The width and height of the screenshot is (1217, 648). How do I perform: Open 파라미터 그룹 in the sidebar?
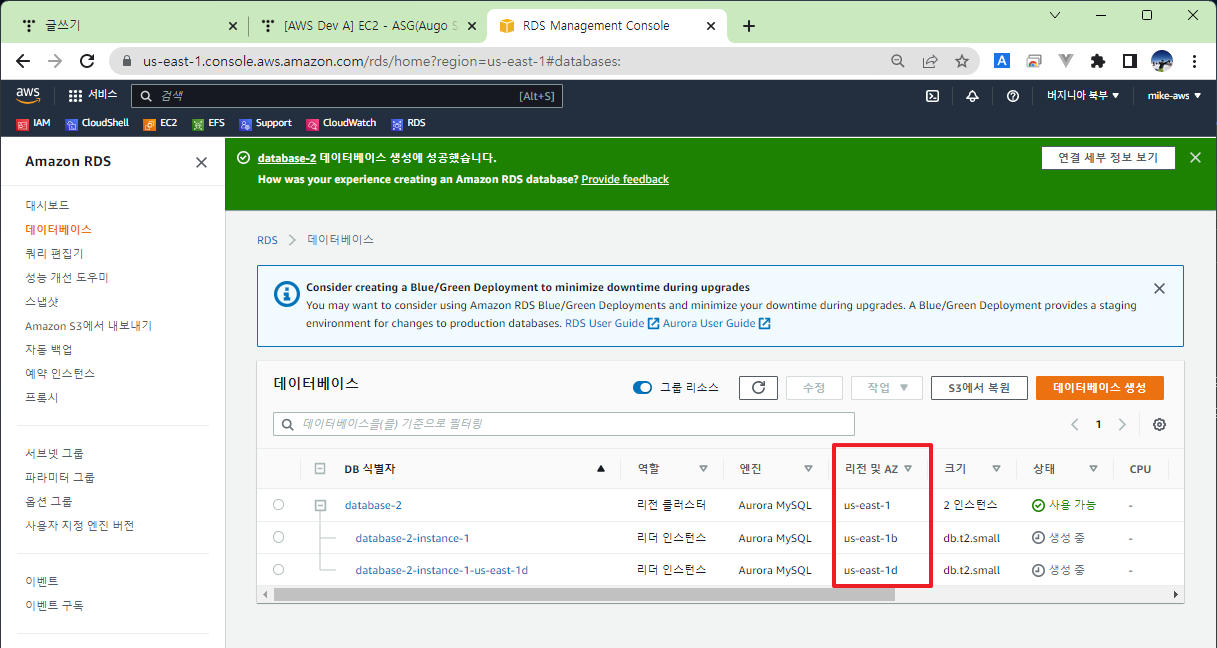60,477
